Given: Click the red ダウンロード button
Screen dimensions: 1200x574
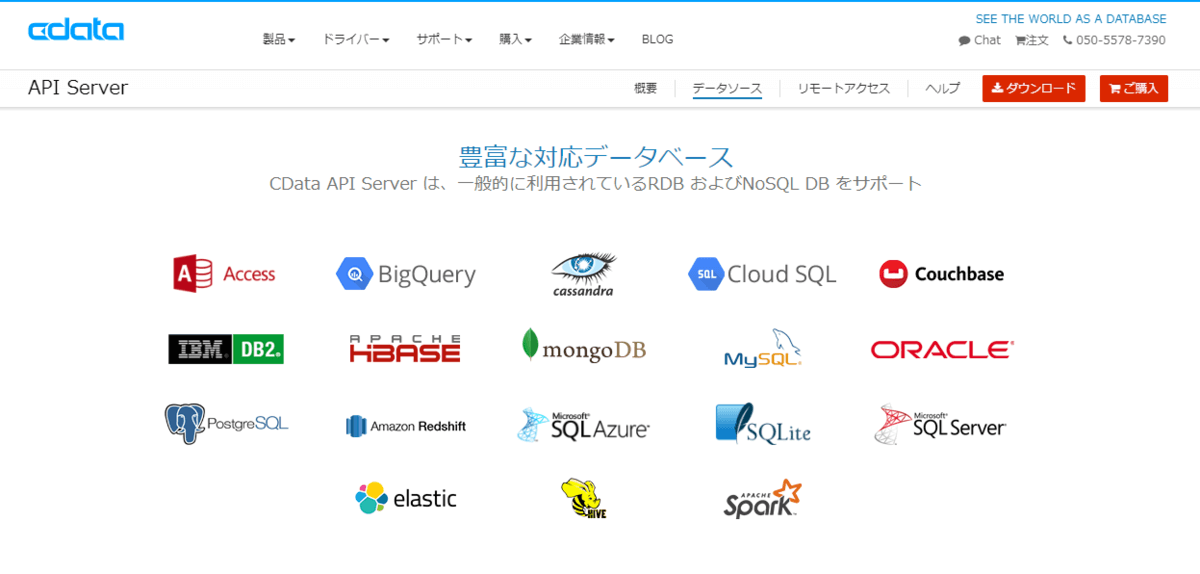Looking at the screenshot, I should (1033, 88).
